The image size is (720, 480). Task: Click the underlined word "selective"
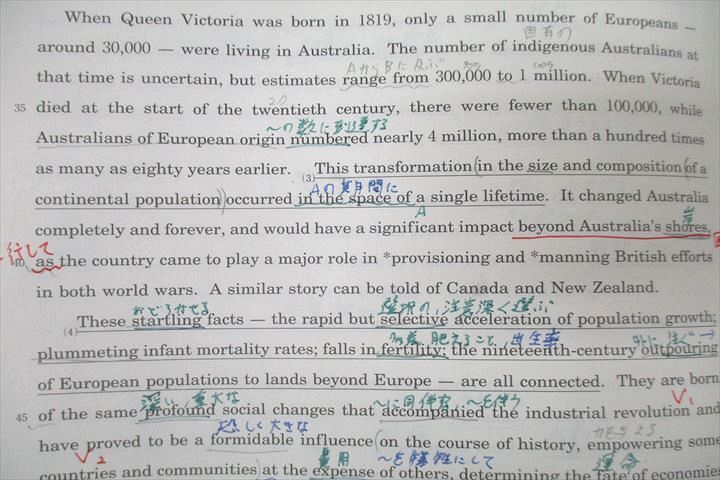(x=414, y=320)
